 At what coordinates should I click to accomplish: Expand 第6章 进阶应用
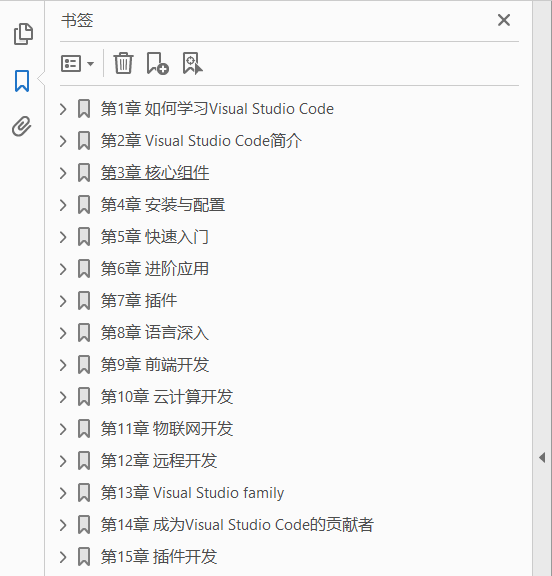coord(63,269)
